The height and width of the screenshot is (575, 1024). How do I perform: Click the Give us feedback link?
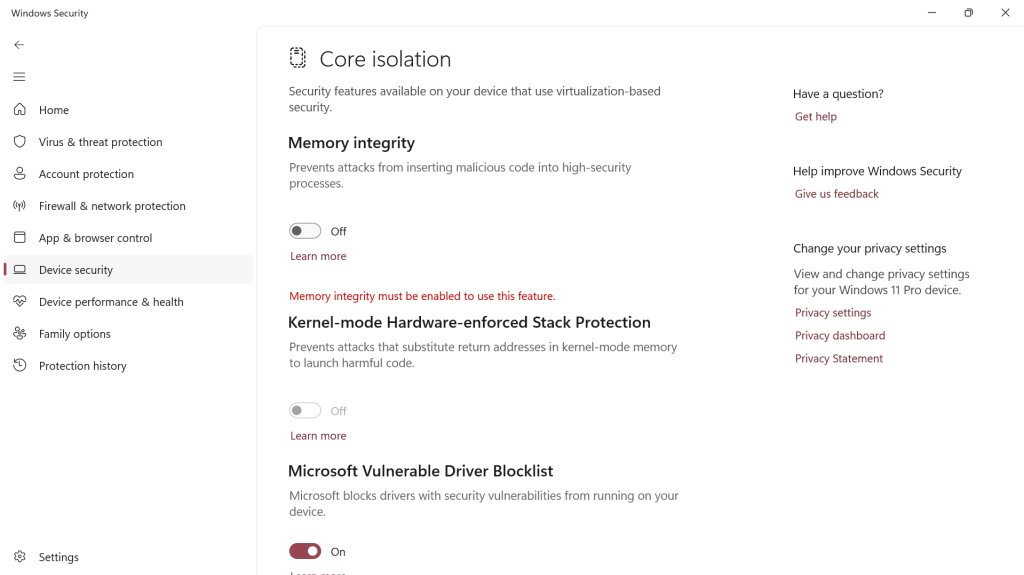coord(837,194)
